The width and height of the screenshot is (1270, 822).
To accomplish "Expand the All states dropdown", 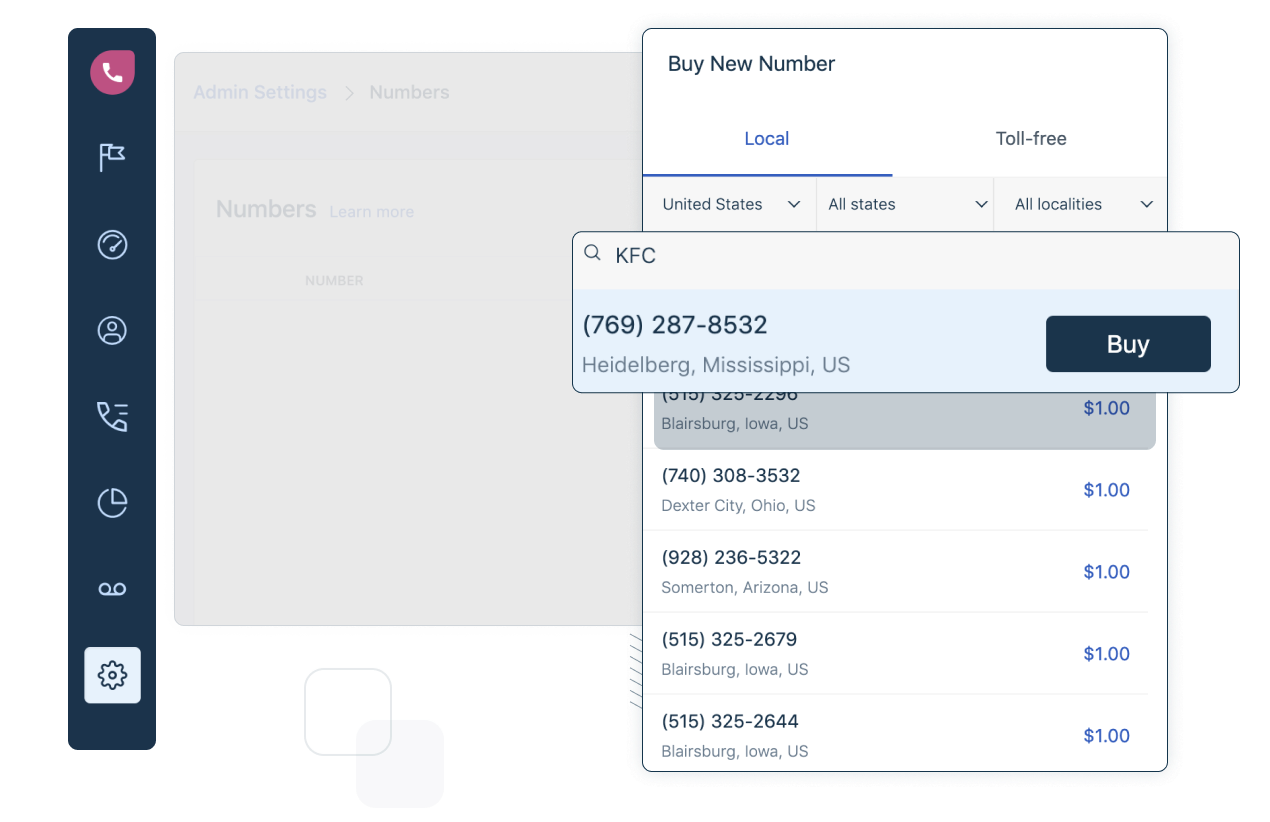I will (904, 204).
